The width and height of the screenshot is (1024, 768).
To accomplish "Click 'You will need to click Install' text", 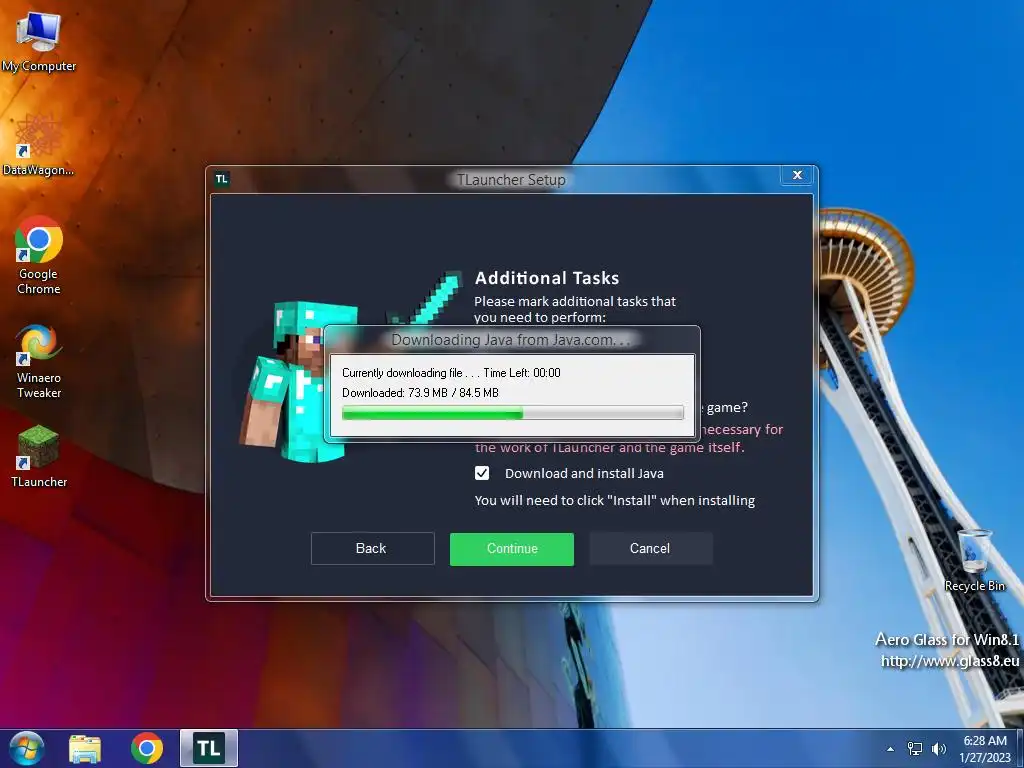I will [x=615, y=501].
